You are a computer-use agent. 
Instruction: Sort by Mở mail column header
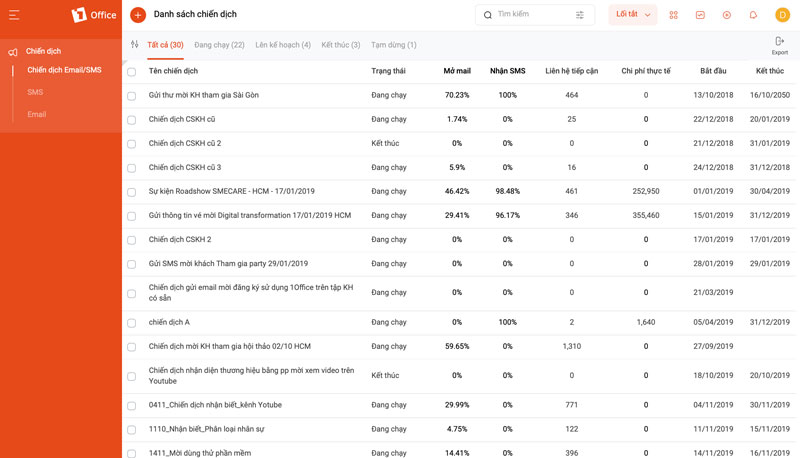[457, 71]
